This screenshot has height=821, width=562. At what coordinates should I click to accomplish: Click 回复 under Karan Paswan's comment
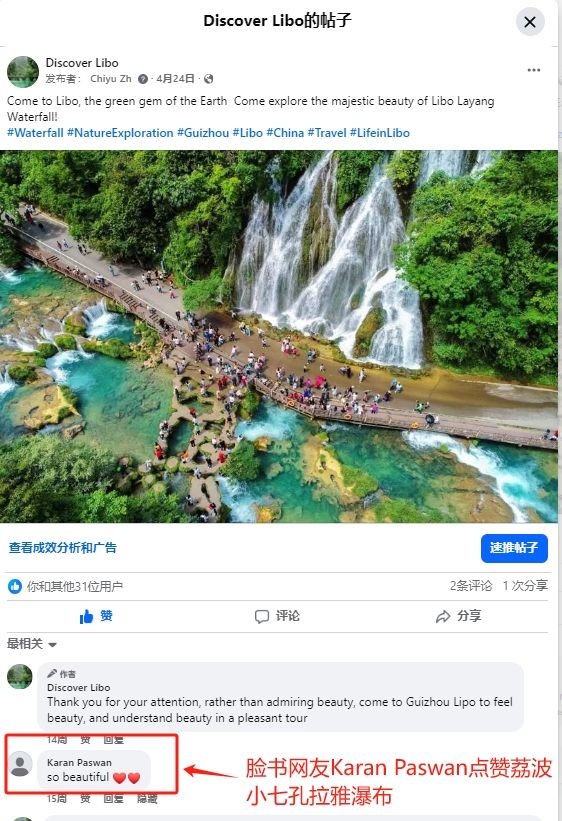click(x=113, y=799)
